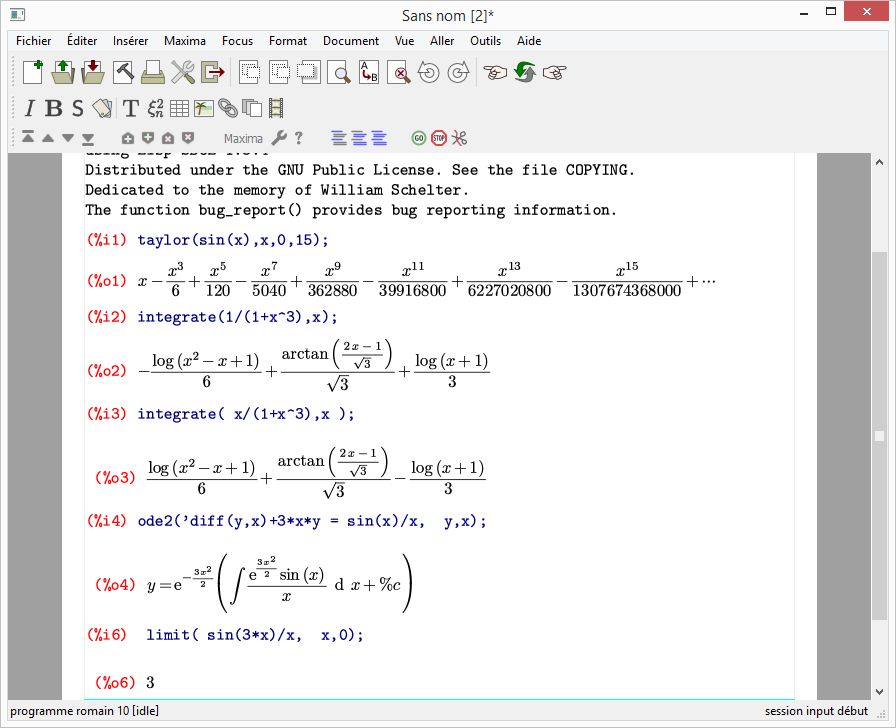Toggle bold formatting with the B icon
Image resolution: width=896 pixels, height=728 pixels.
[52, 107]
